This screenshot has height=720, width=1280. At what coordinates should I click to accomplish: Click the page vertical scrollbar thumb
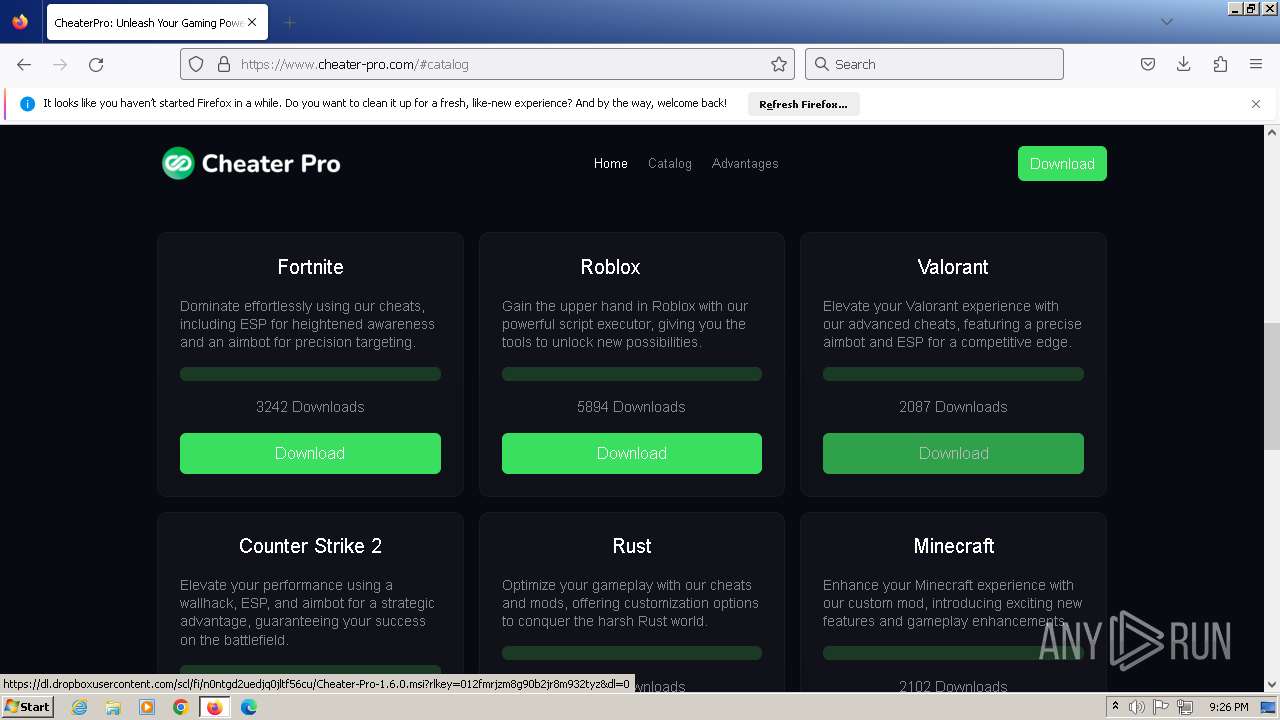(x=1272, y=387)
